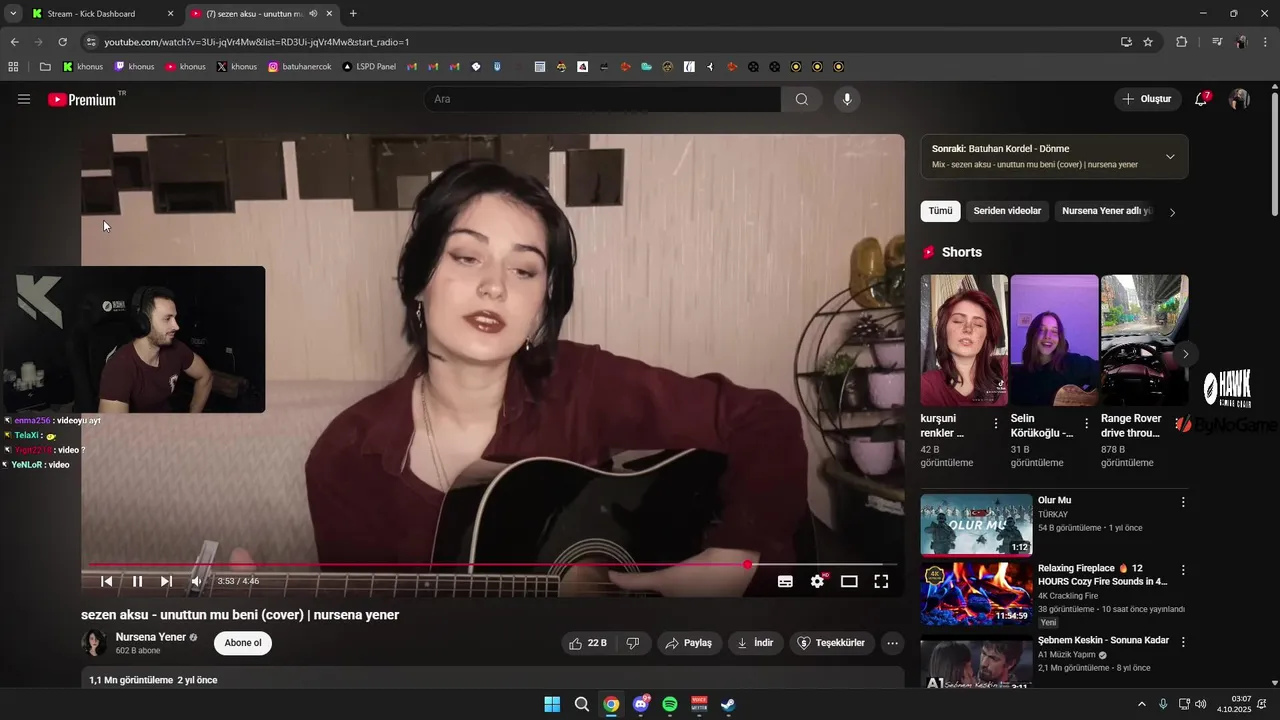Screen dimensions: 1280x720
Task: Click the İndir download button
Action: 755,643
